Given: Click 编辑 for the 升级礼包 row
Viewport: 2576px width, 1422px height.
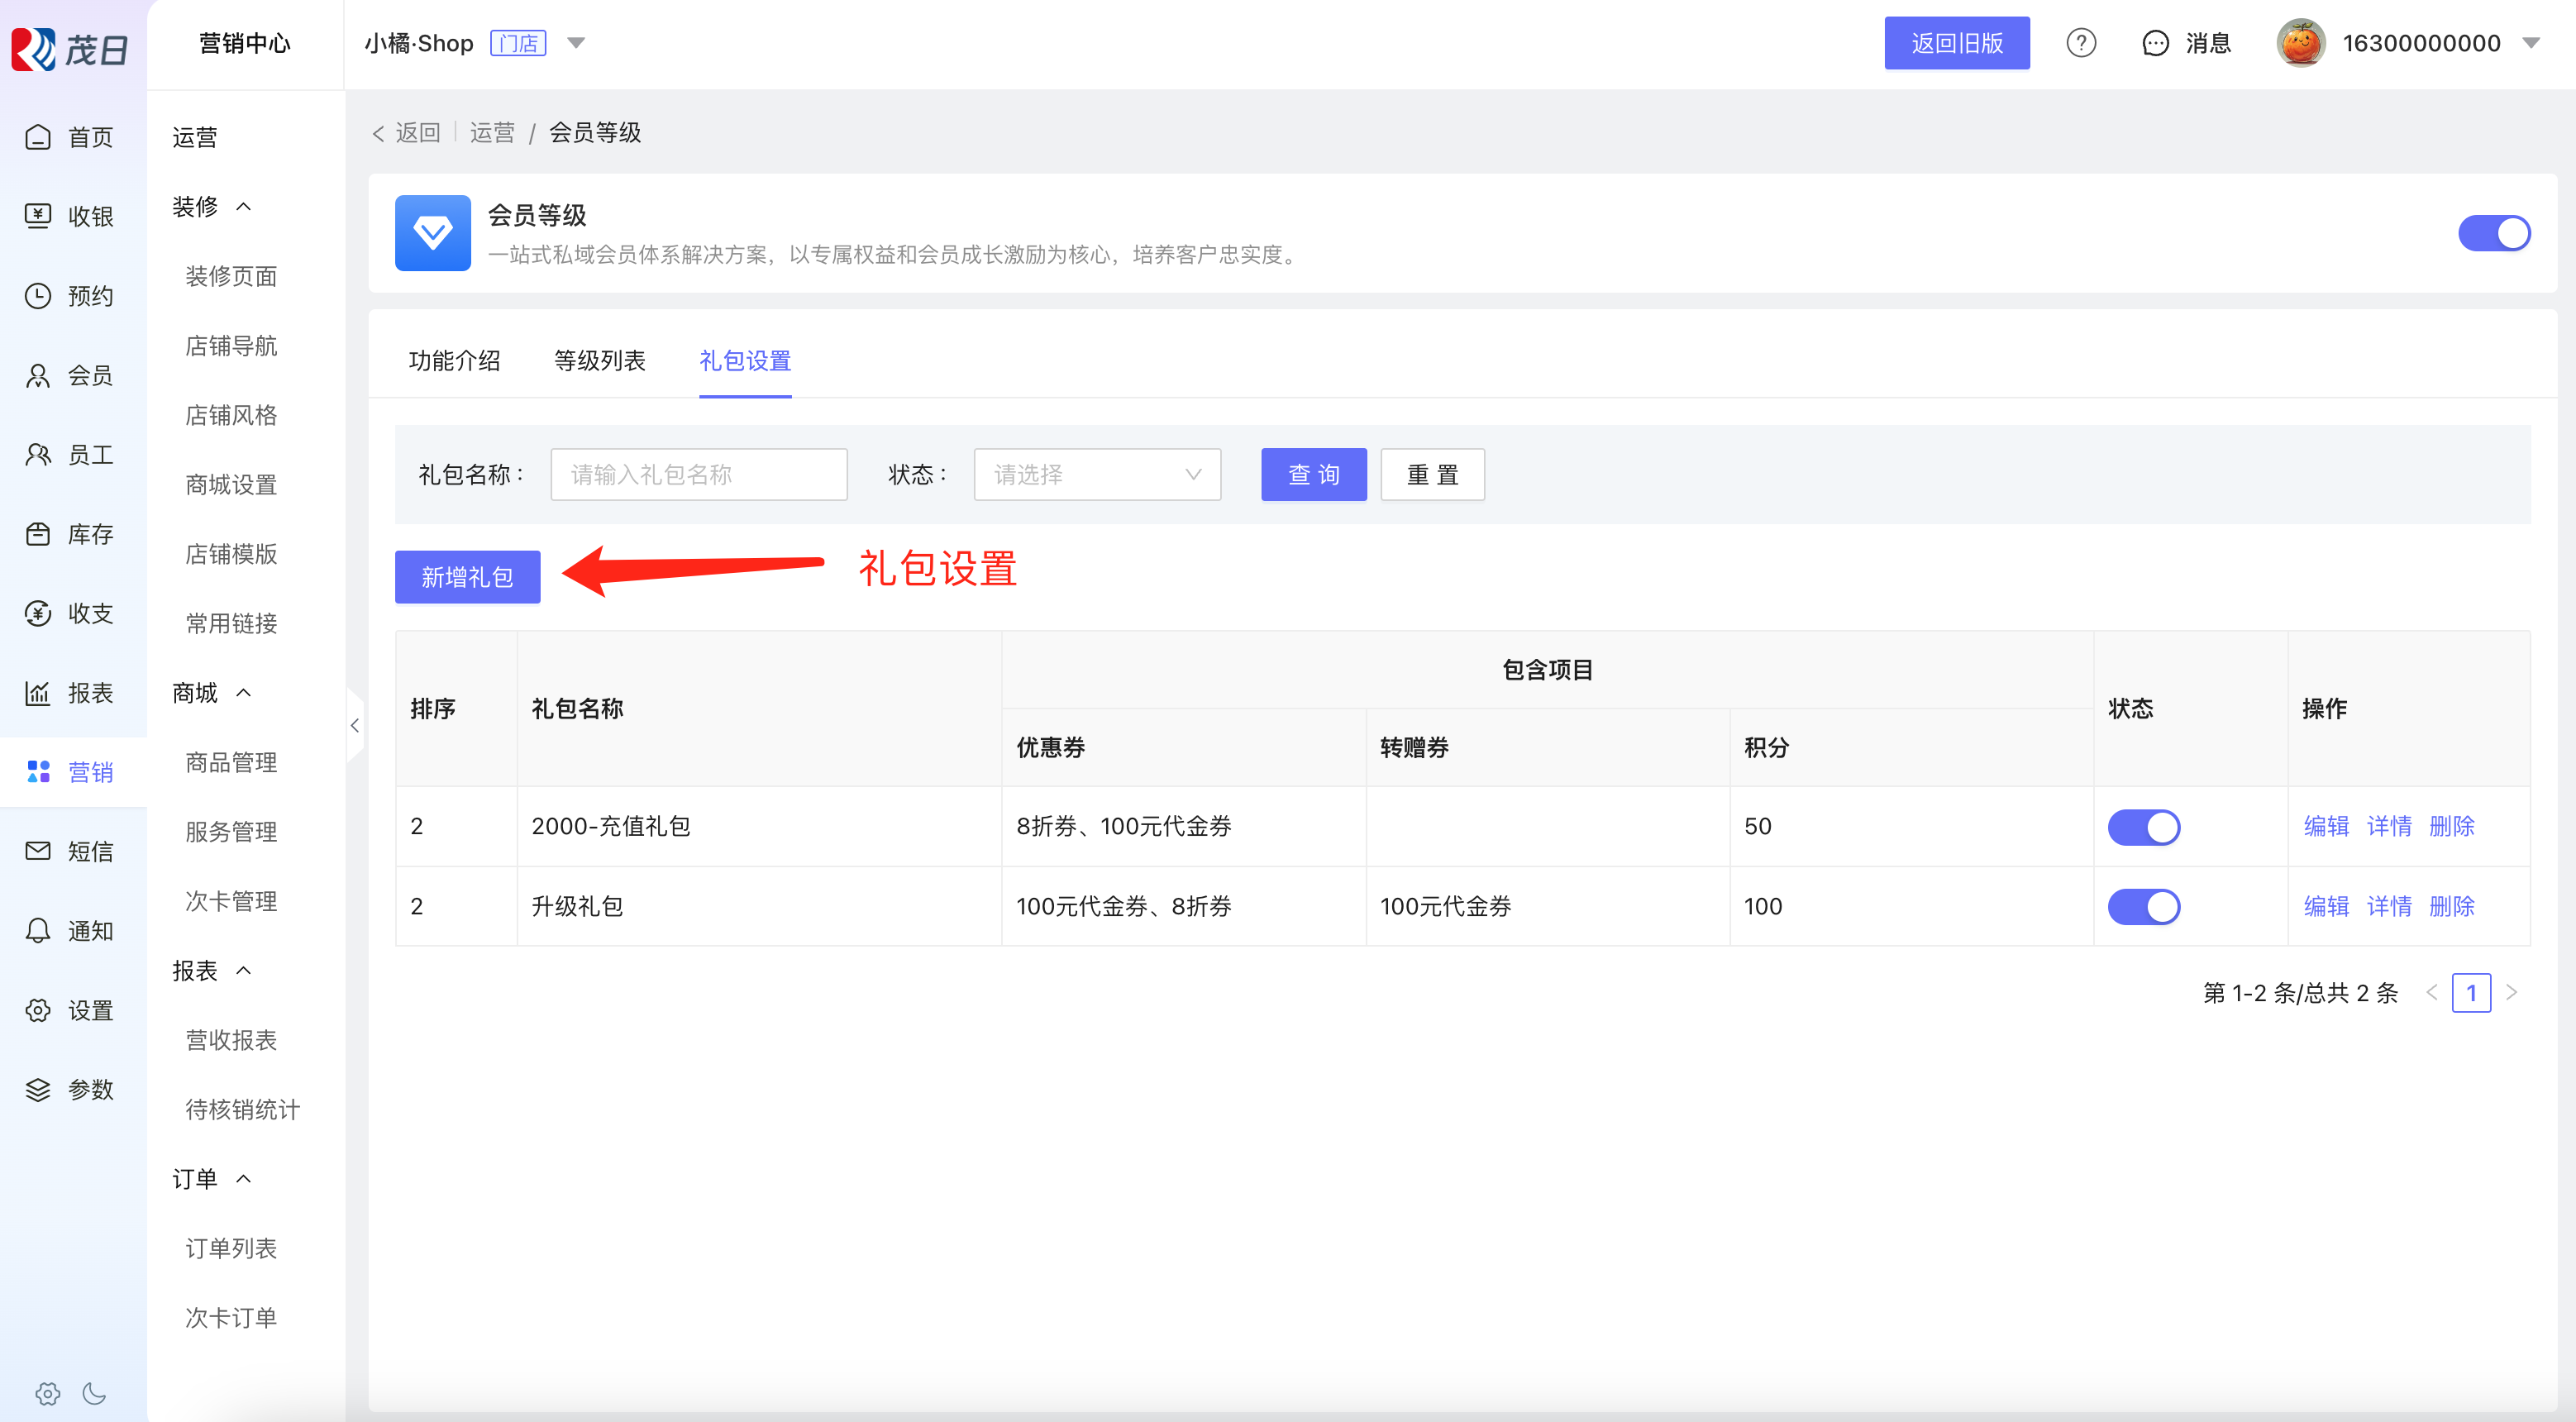Looking at the screenshot, I should pos(2326,907).
